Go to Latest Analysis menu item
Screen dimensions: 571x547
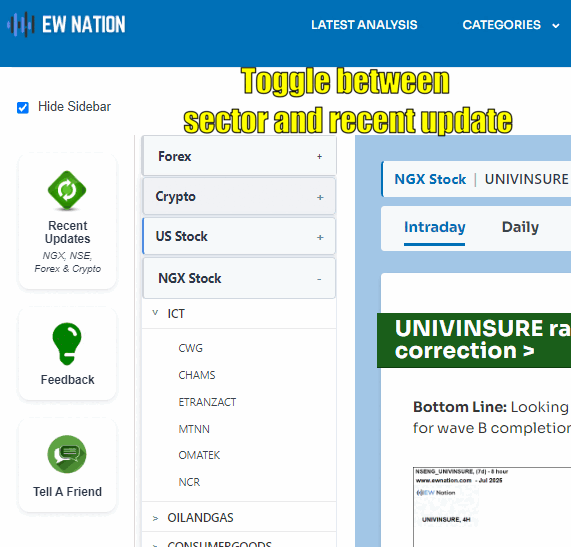point(364,25)
